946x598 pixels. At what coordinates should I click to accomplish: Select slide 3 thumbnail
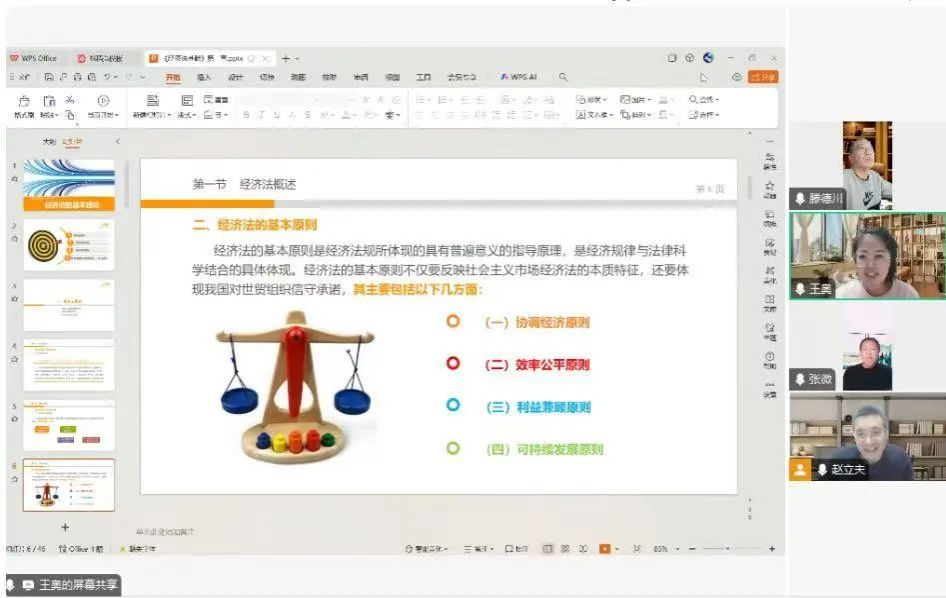point(69,305)
